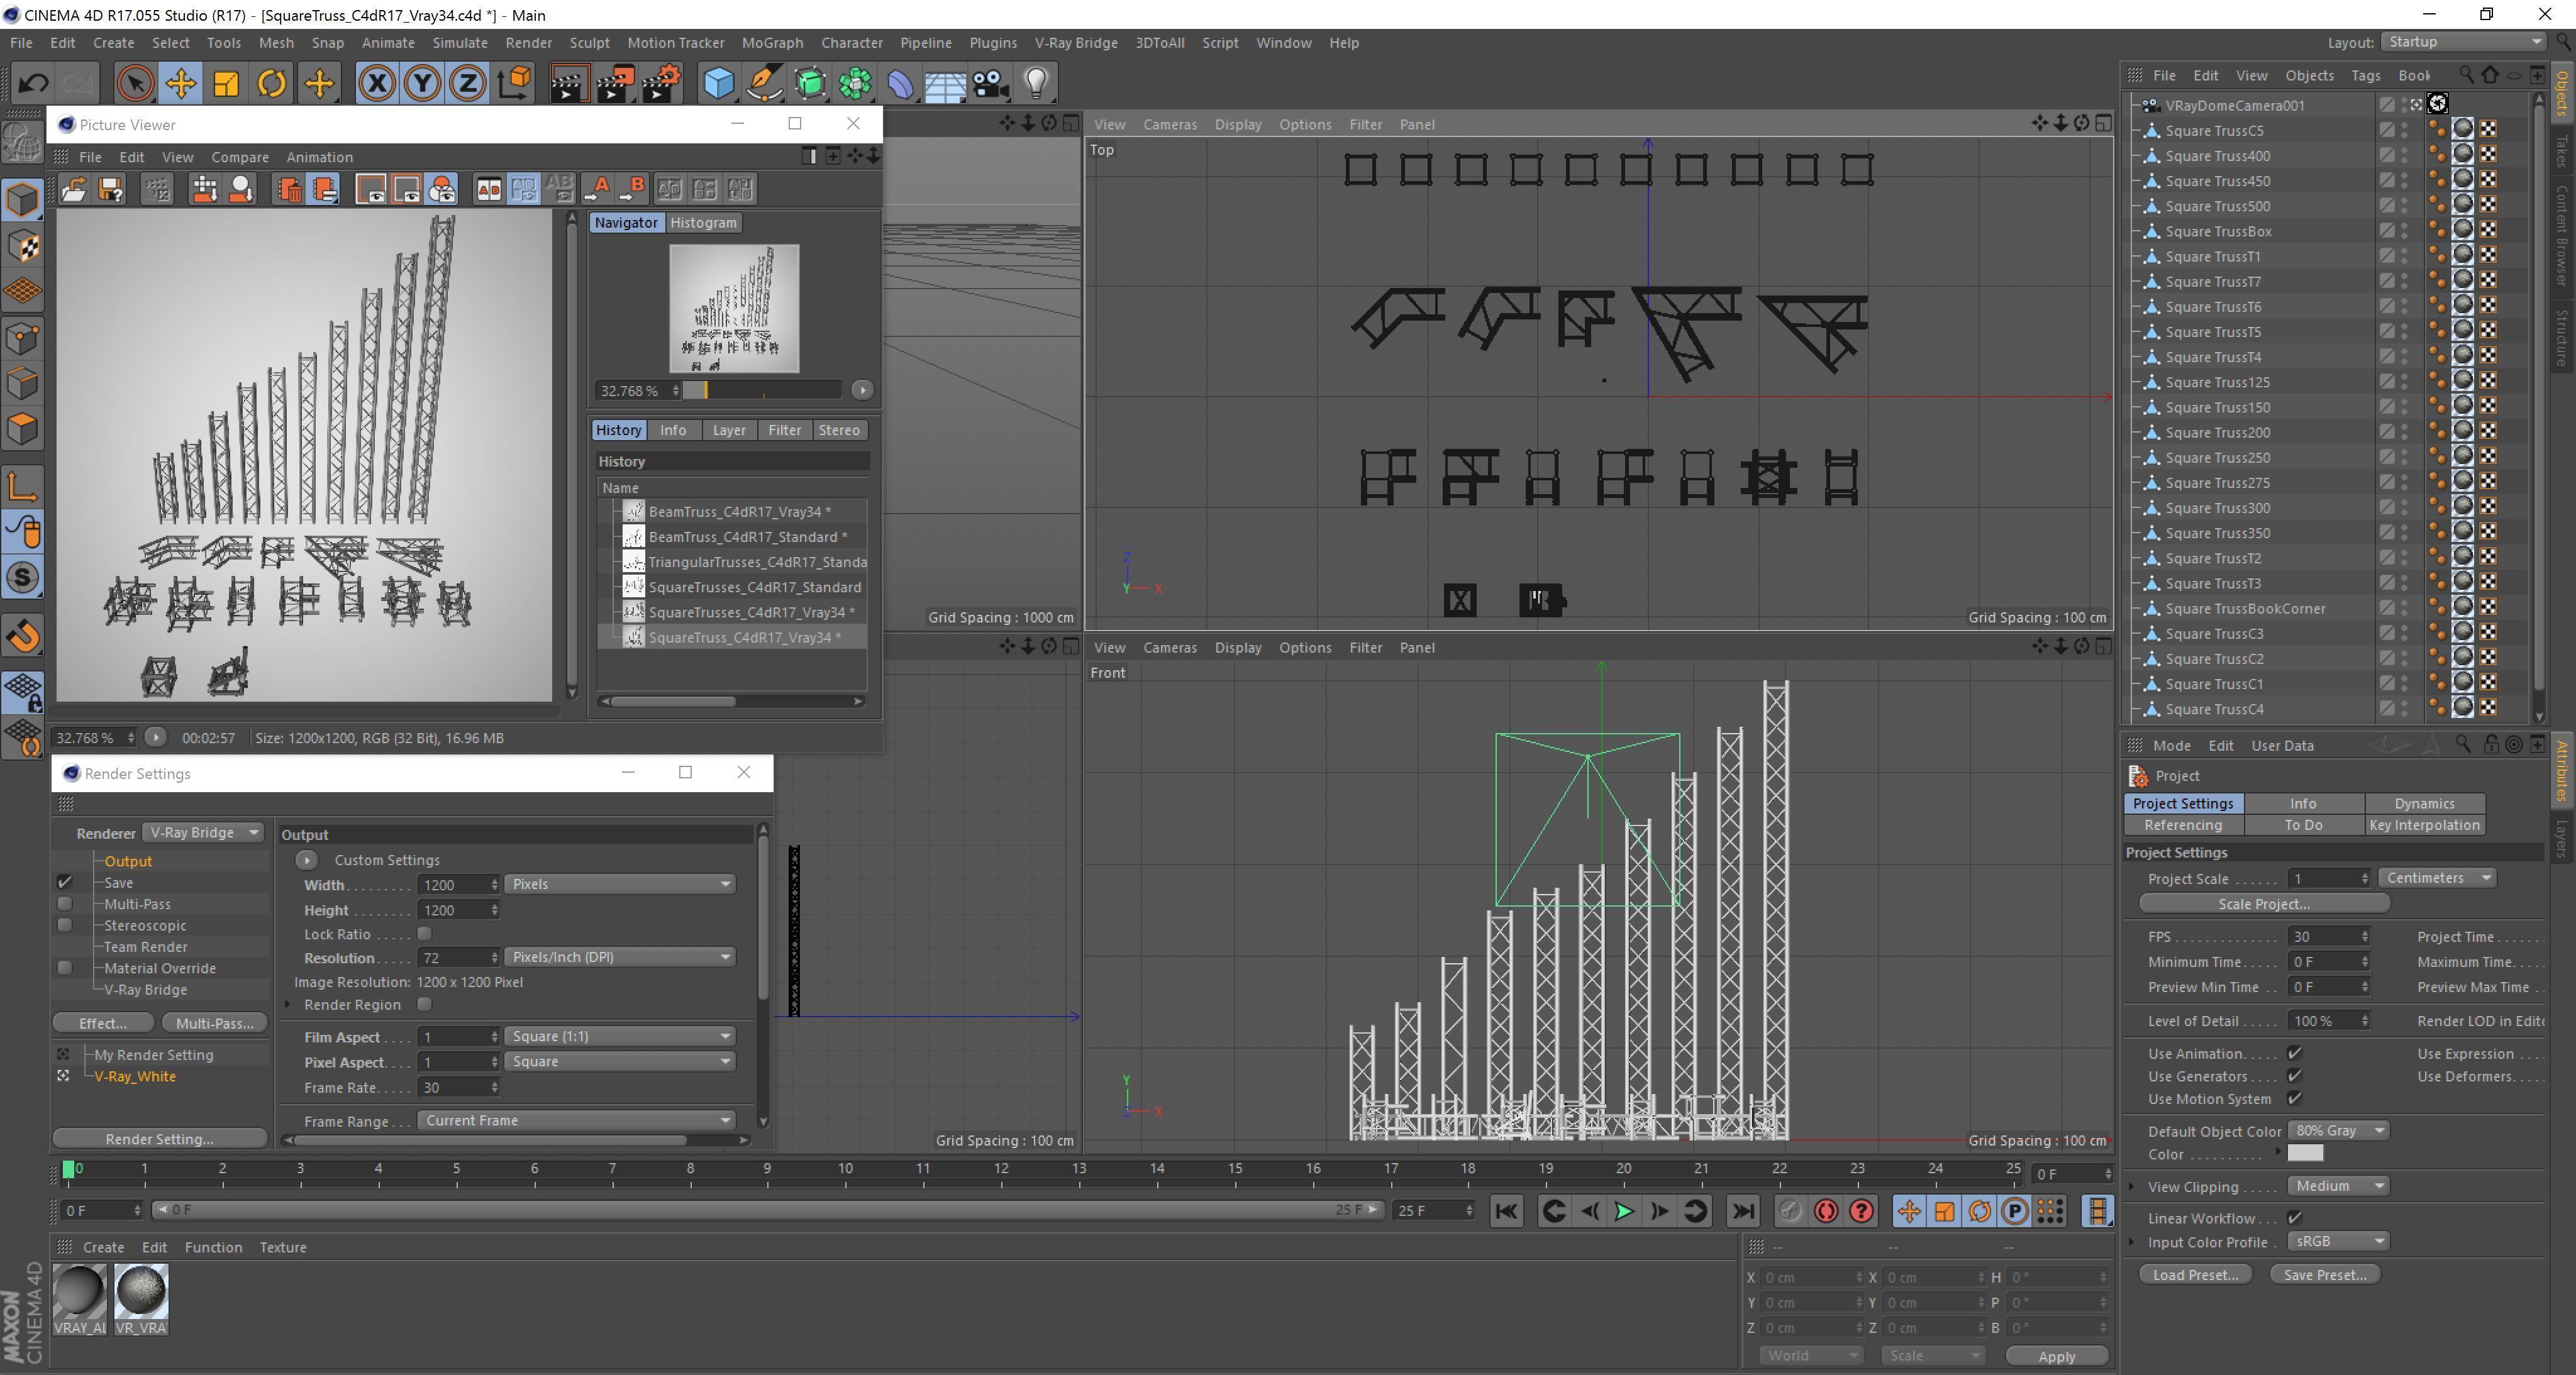Screen dimensions: 2576x1375
Task: Expand the Custom Settings arrow
Action: (x=307, y=860)
